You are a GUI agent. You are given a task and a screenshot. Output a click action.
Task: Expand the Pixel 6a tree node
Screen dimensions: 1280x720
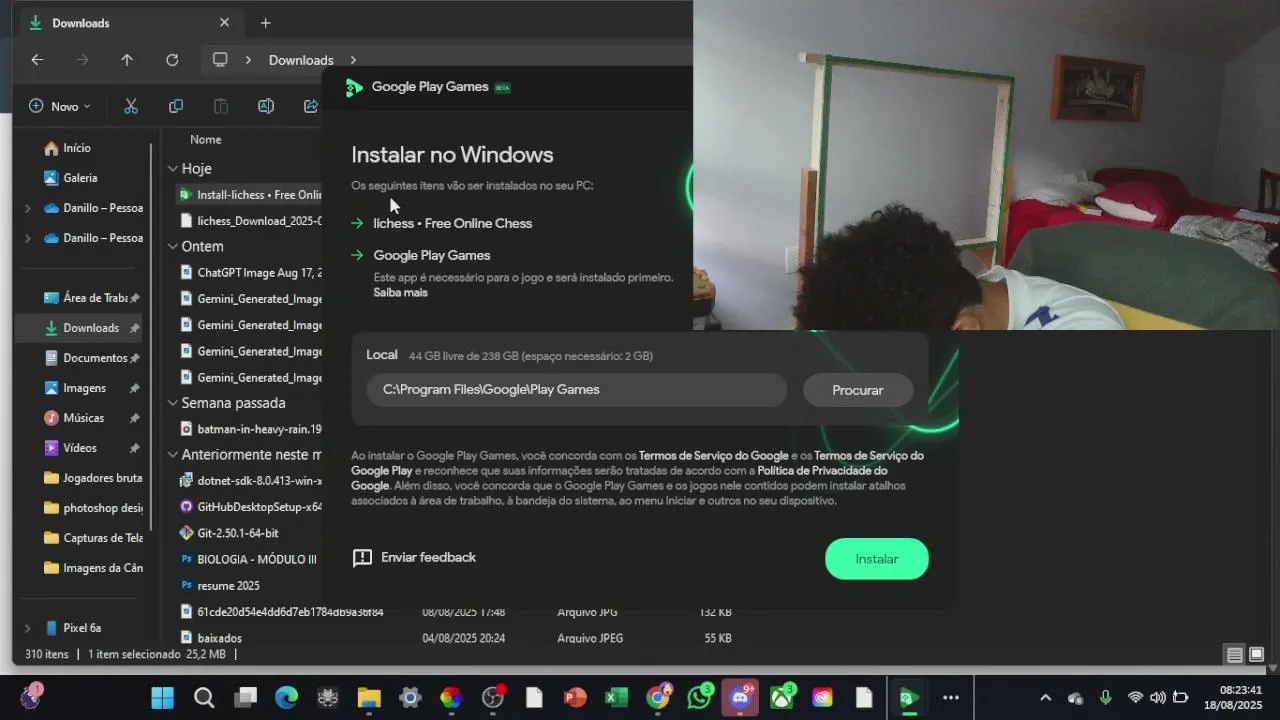click(27, 628)
